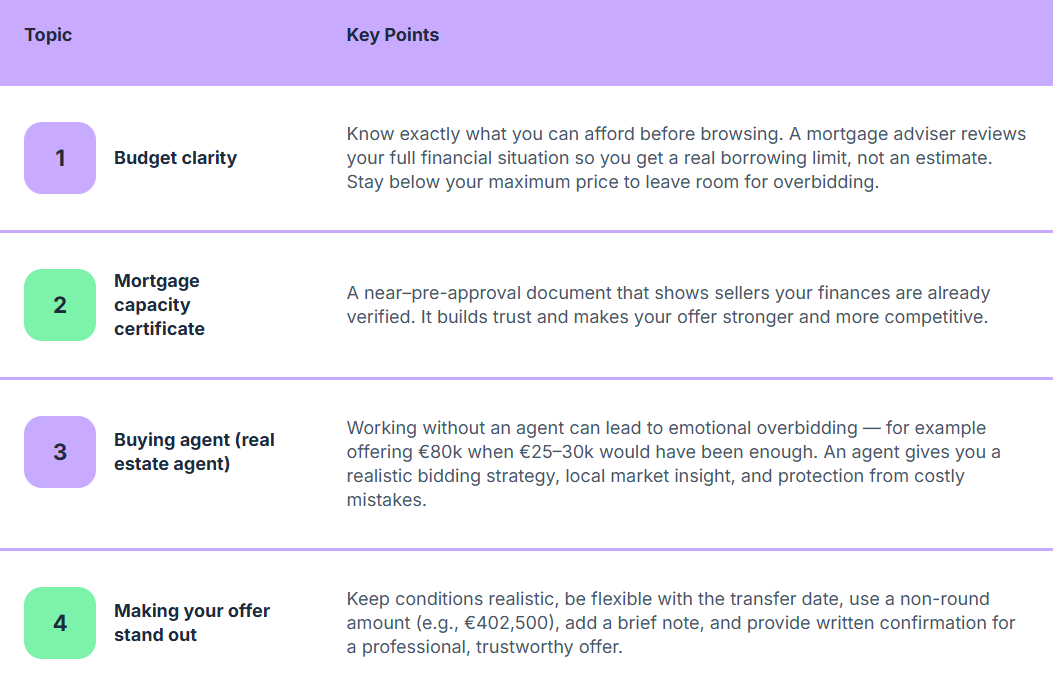Select the green number 4 badge
This screenshot has width=1053, height=687.
60,623
